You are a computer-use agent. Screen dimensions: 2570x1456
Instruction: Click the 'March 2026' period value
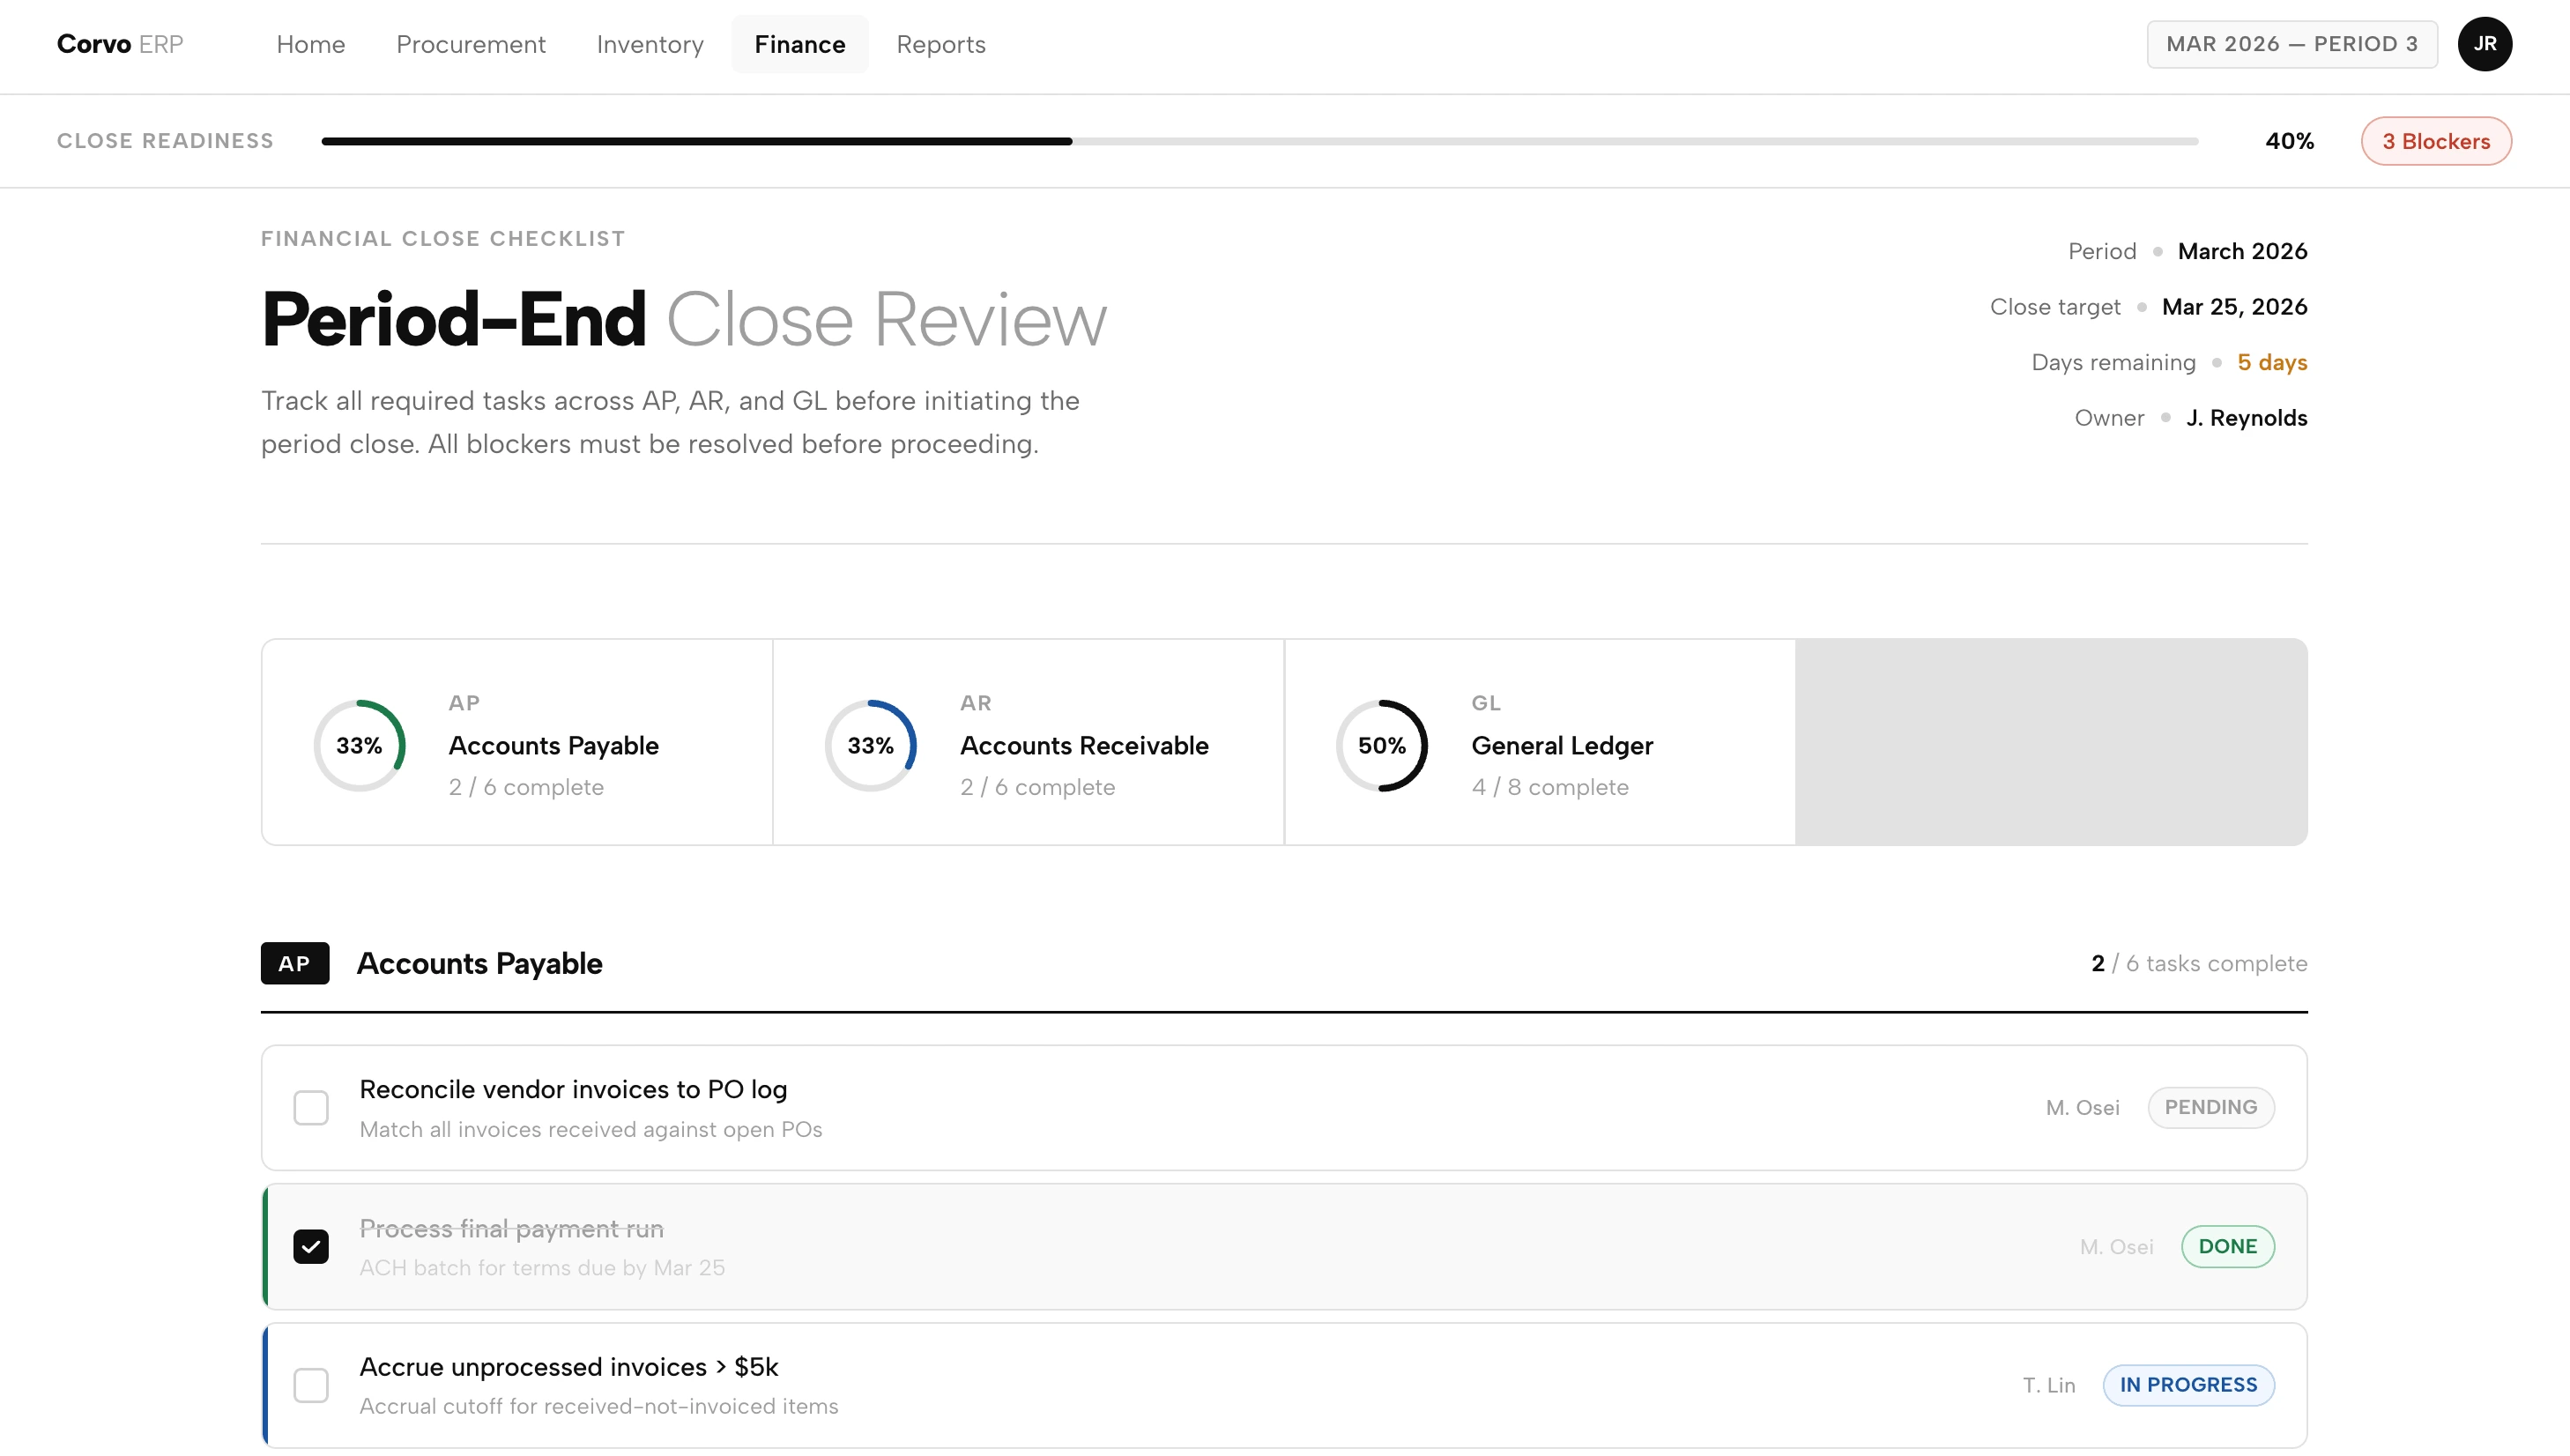[x=2243, y=251]
